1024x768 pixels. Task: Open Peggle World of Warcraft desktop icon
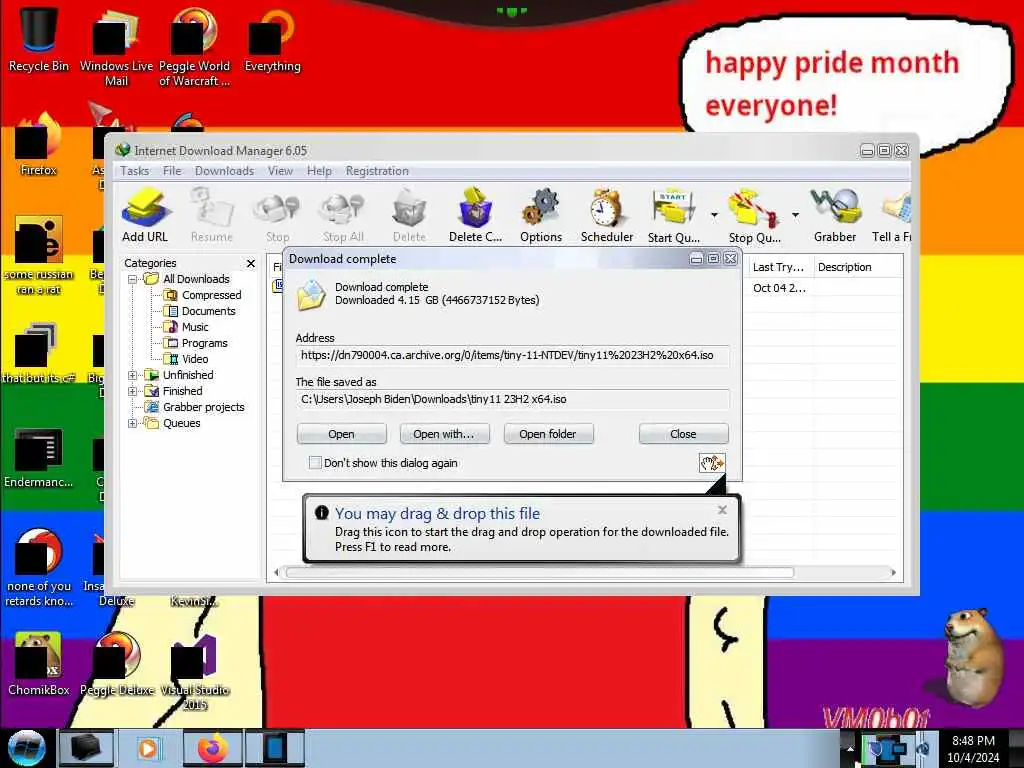pyautogui.click(x=194, y=47)
